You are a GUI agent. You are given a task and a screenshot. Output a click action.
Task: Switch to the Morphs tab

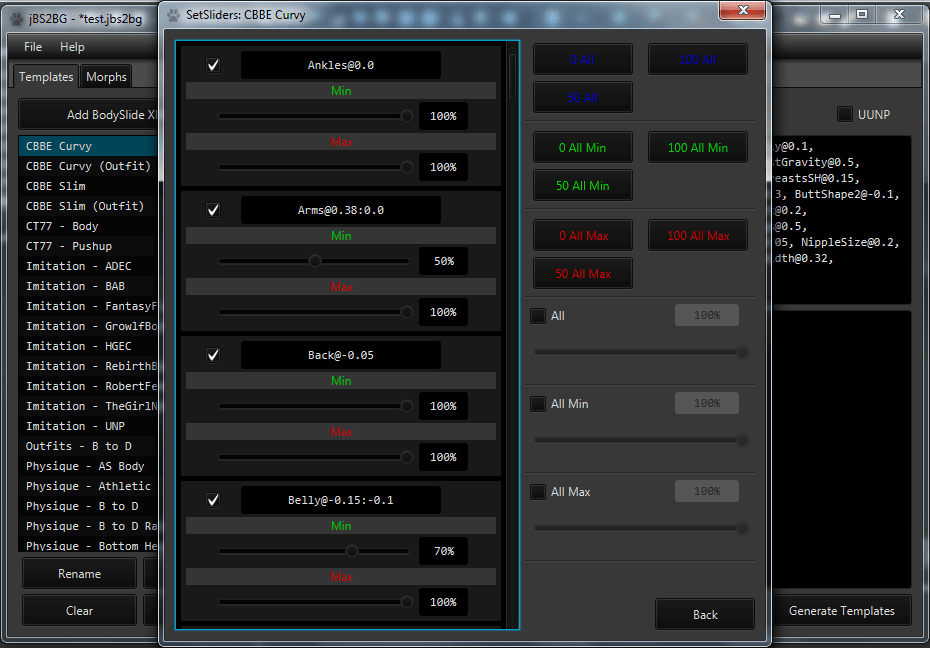106,77
